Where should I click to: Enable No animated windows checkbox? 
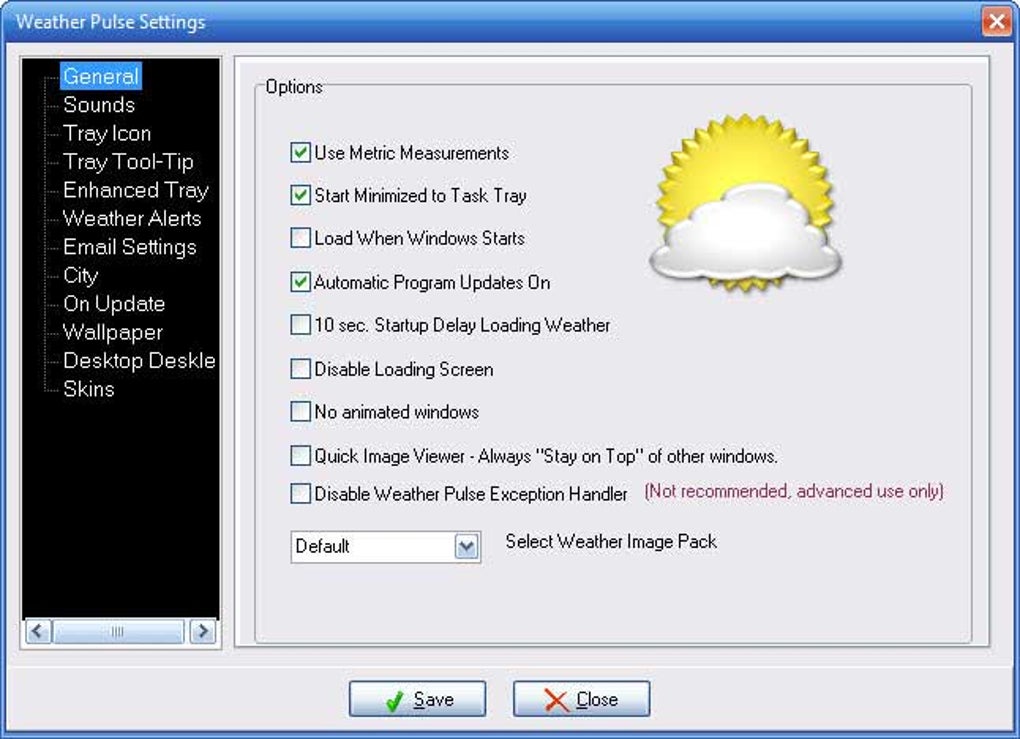[x=300, y=412]
